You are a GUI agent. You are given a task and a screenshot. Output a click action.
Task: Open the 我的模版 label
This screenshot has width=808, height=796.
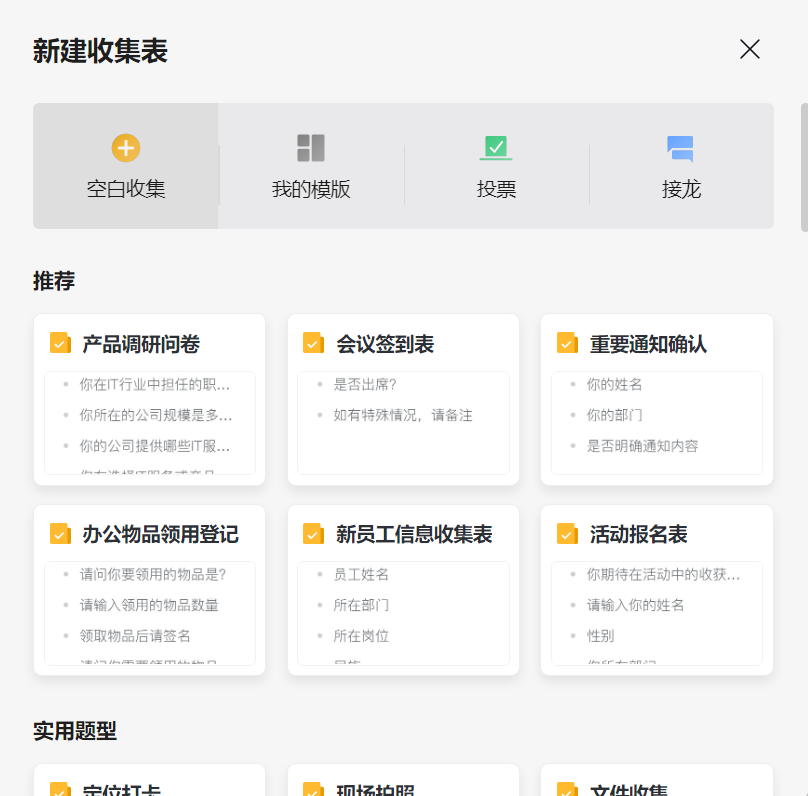click(311, 189)
